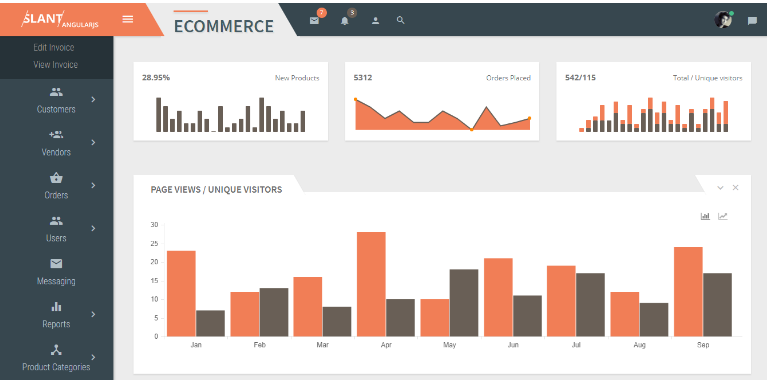The width and height of the screenshot is (767, 382).
Task: Open the chat bubble icon at top right
Action: coord(752,21)
